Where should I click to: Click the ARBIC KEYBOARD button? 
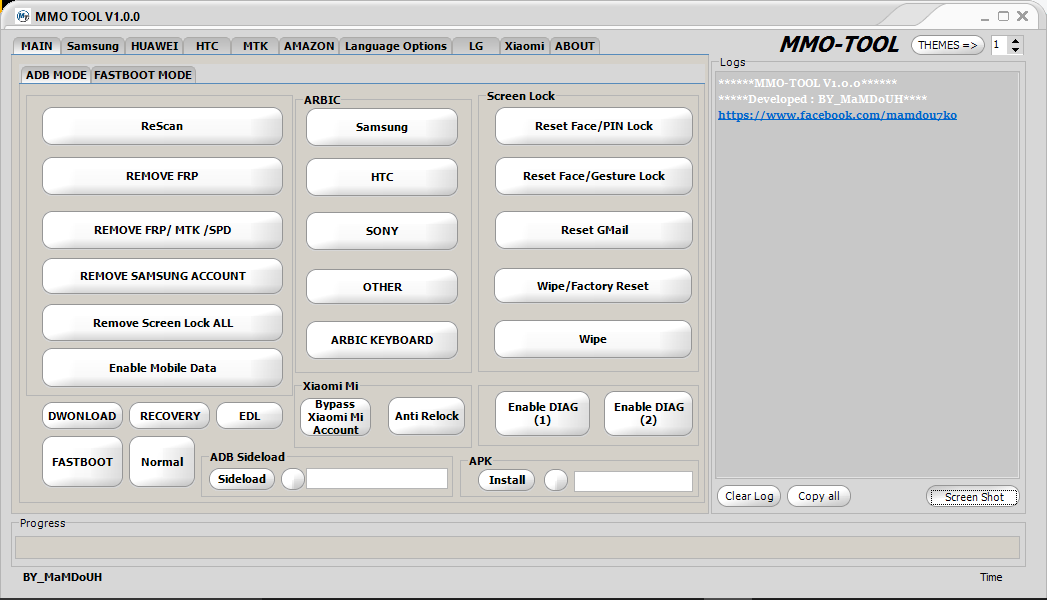(382, 340)
